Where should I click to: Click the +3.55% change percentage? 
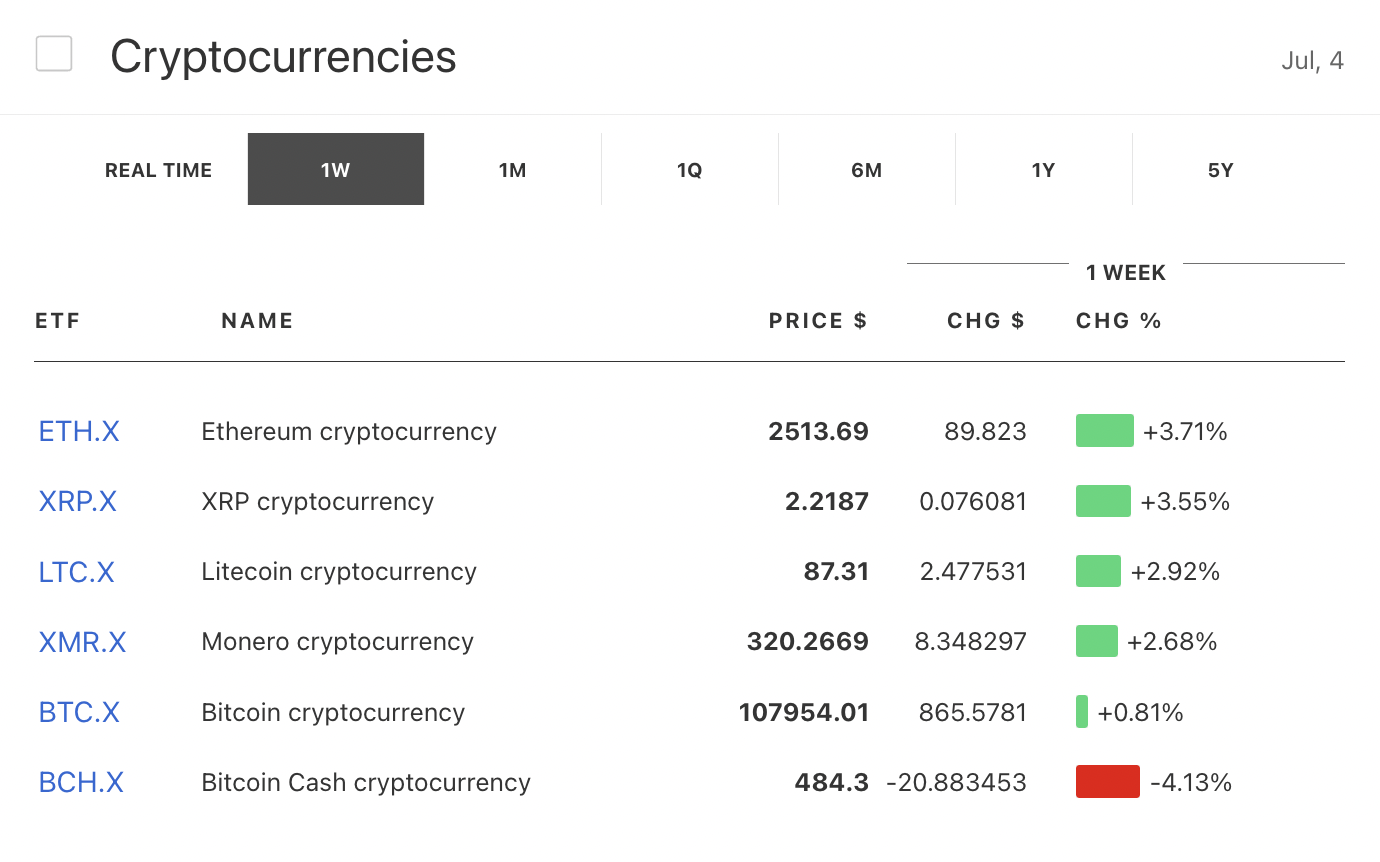[x=1185, y=501]
